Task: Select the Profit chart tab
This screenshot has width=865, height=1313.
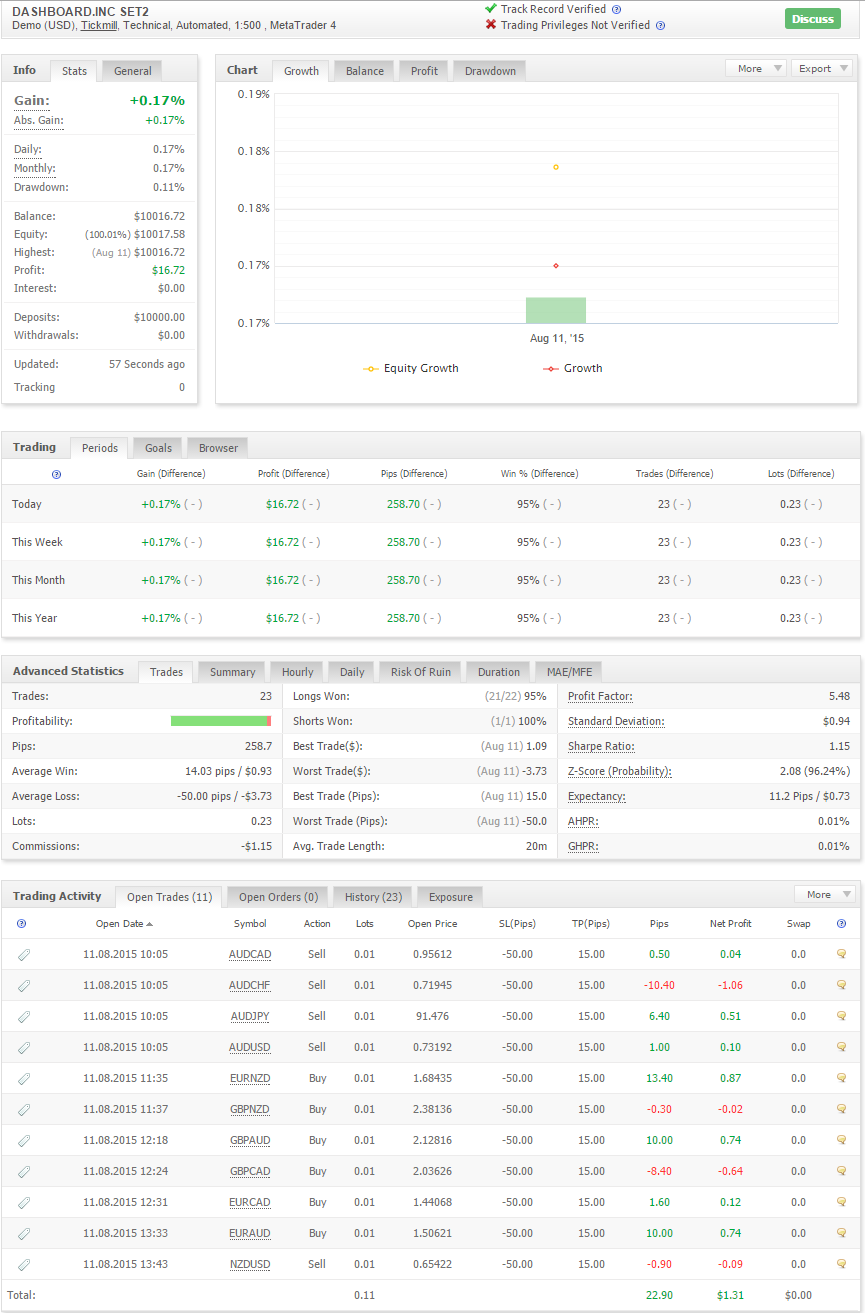Action: tap(424, 71)
